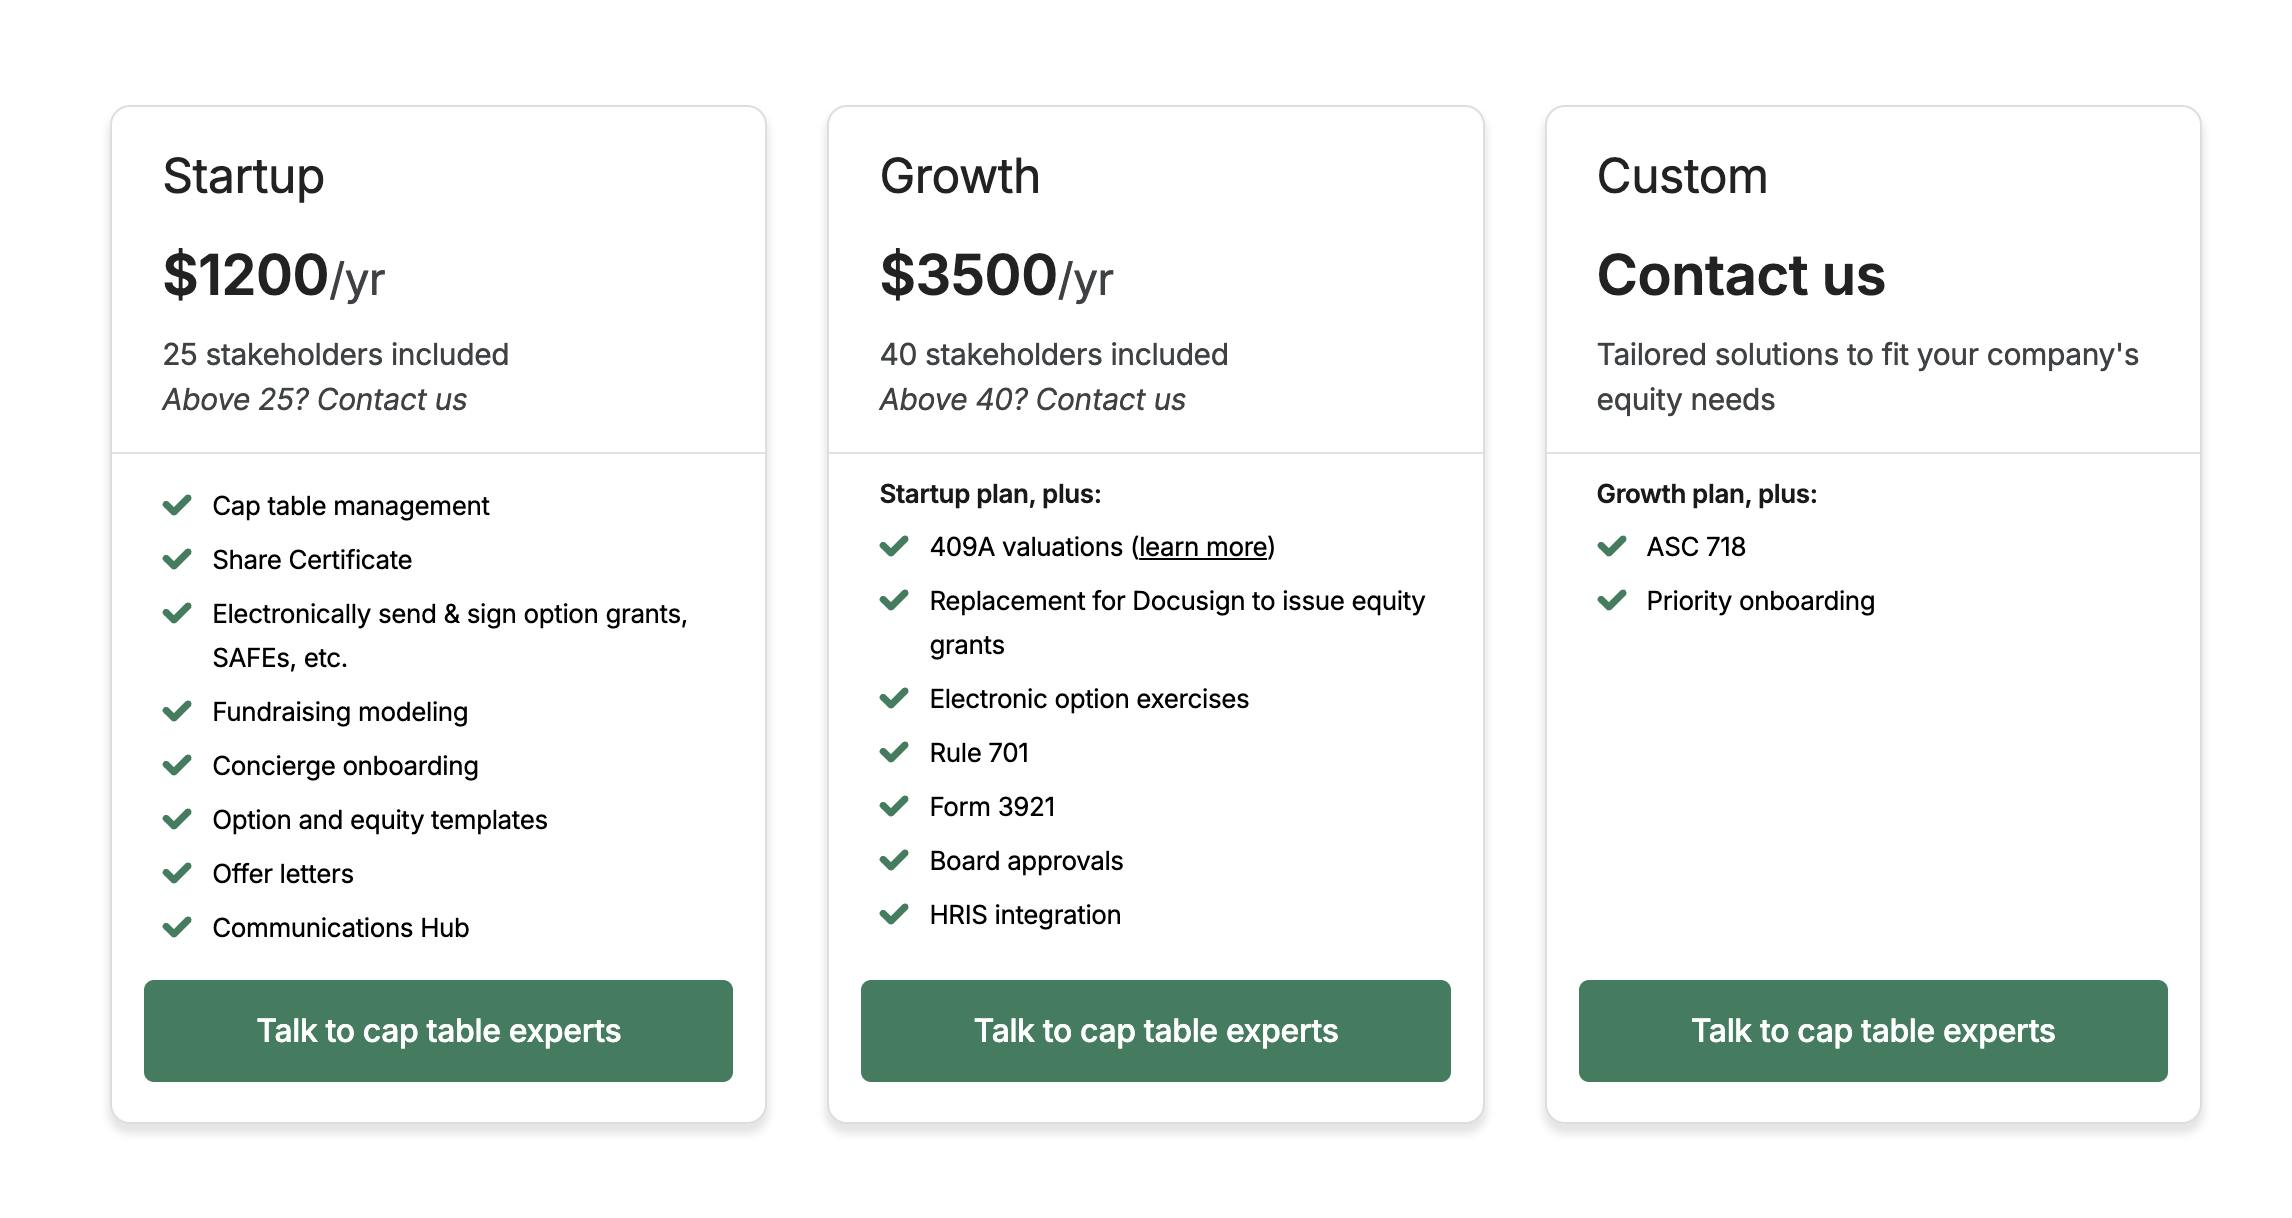Click the $3500/yr price label
This screenshot has height=1218, width=2292.
click(996, 275)
